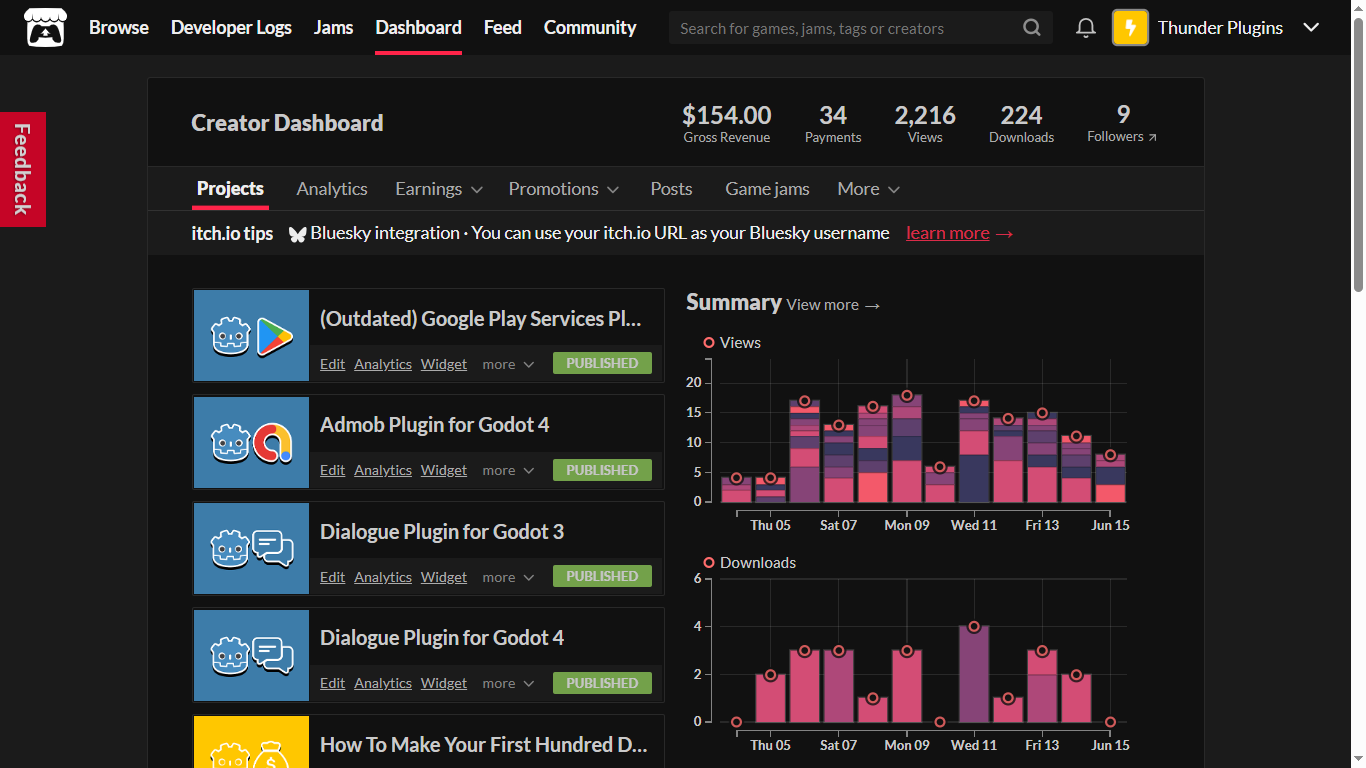Click Edit for Google Play Services plugin
This screenshot has width=1366, height=768.
click(x=332, y=365)
